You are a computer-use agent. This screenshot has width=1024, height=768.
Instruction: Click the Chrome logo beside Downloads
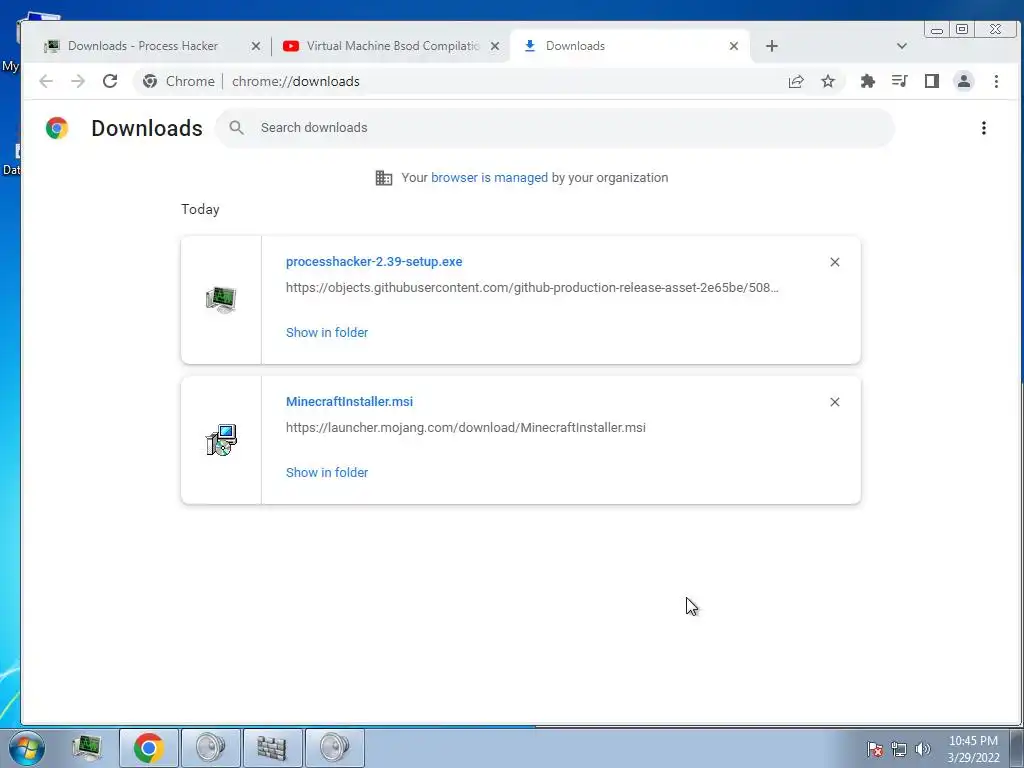tap(57, 128)
